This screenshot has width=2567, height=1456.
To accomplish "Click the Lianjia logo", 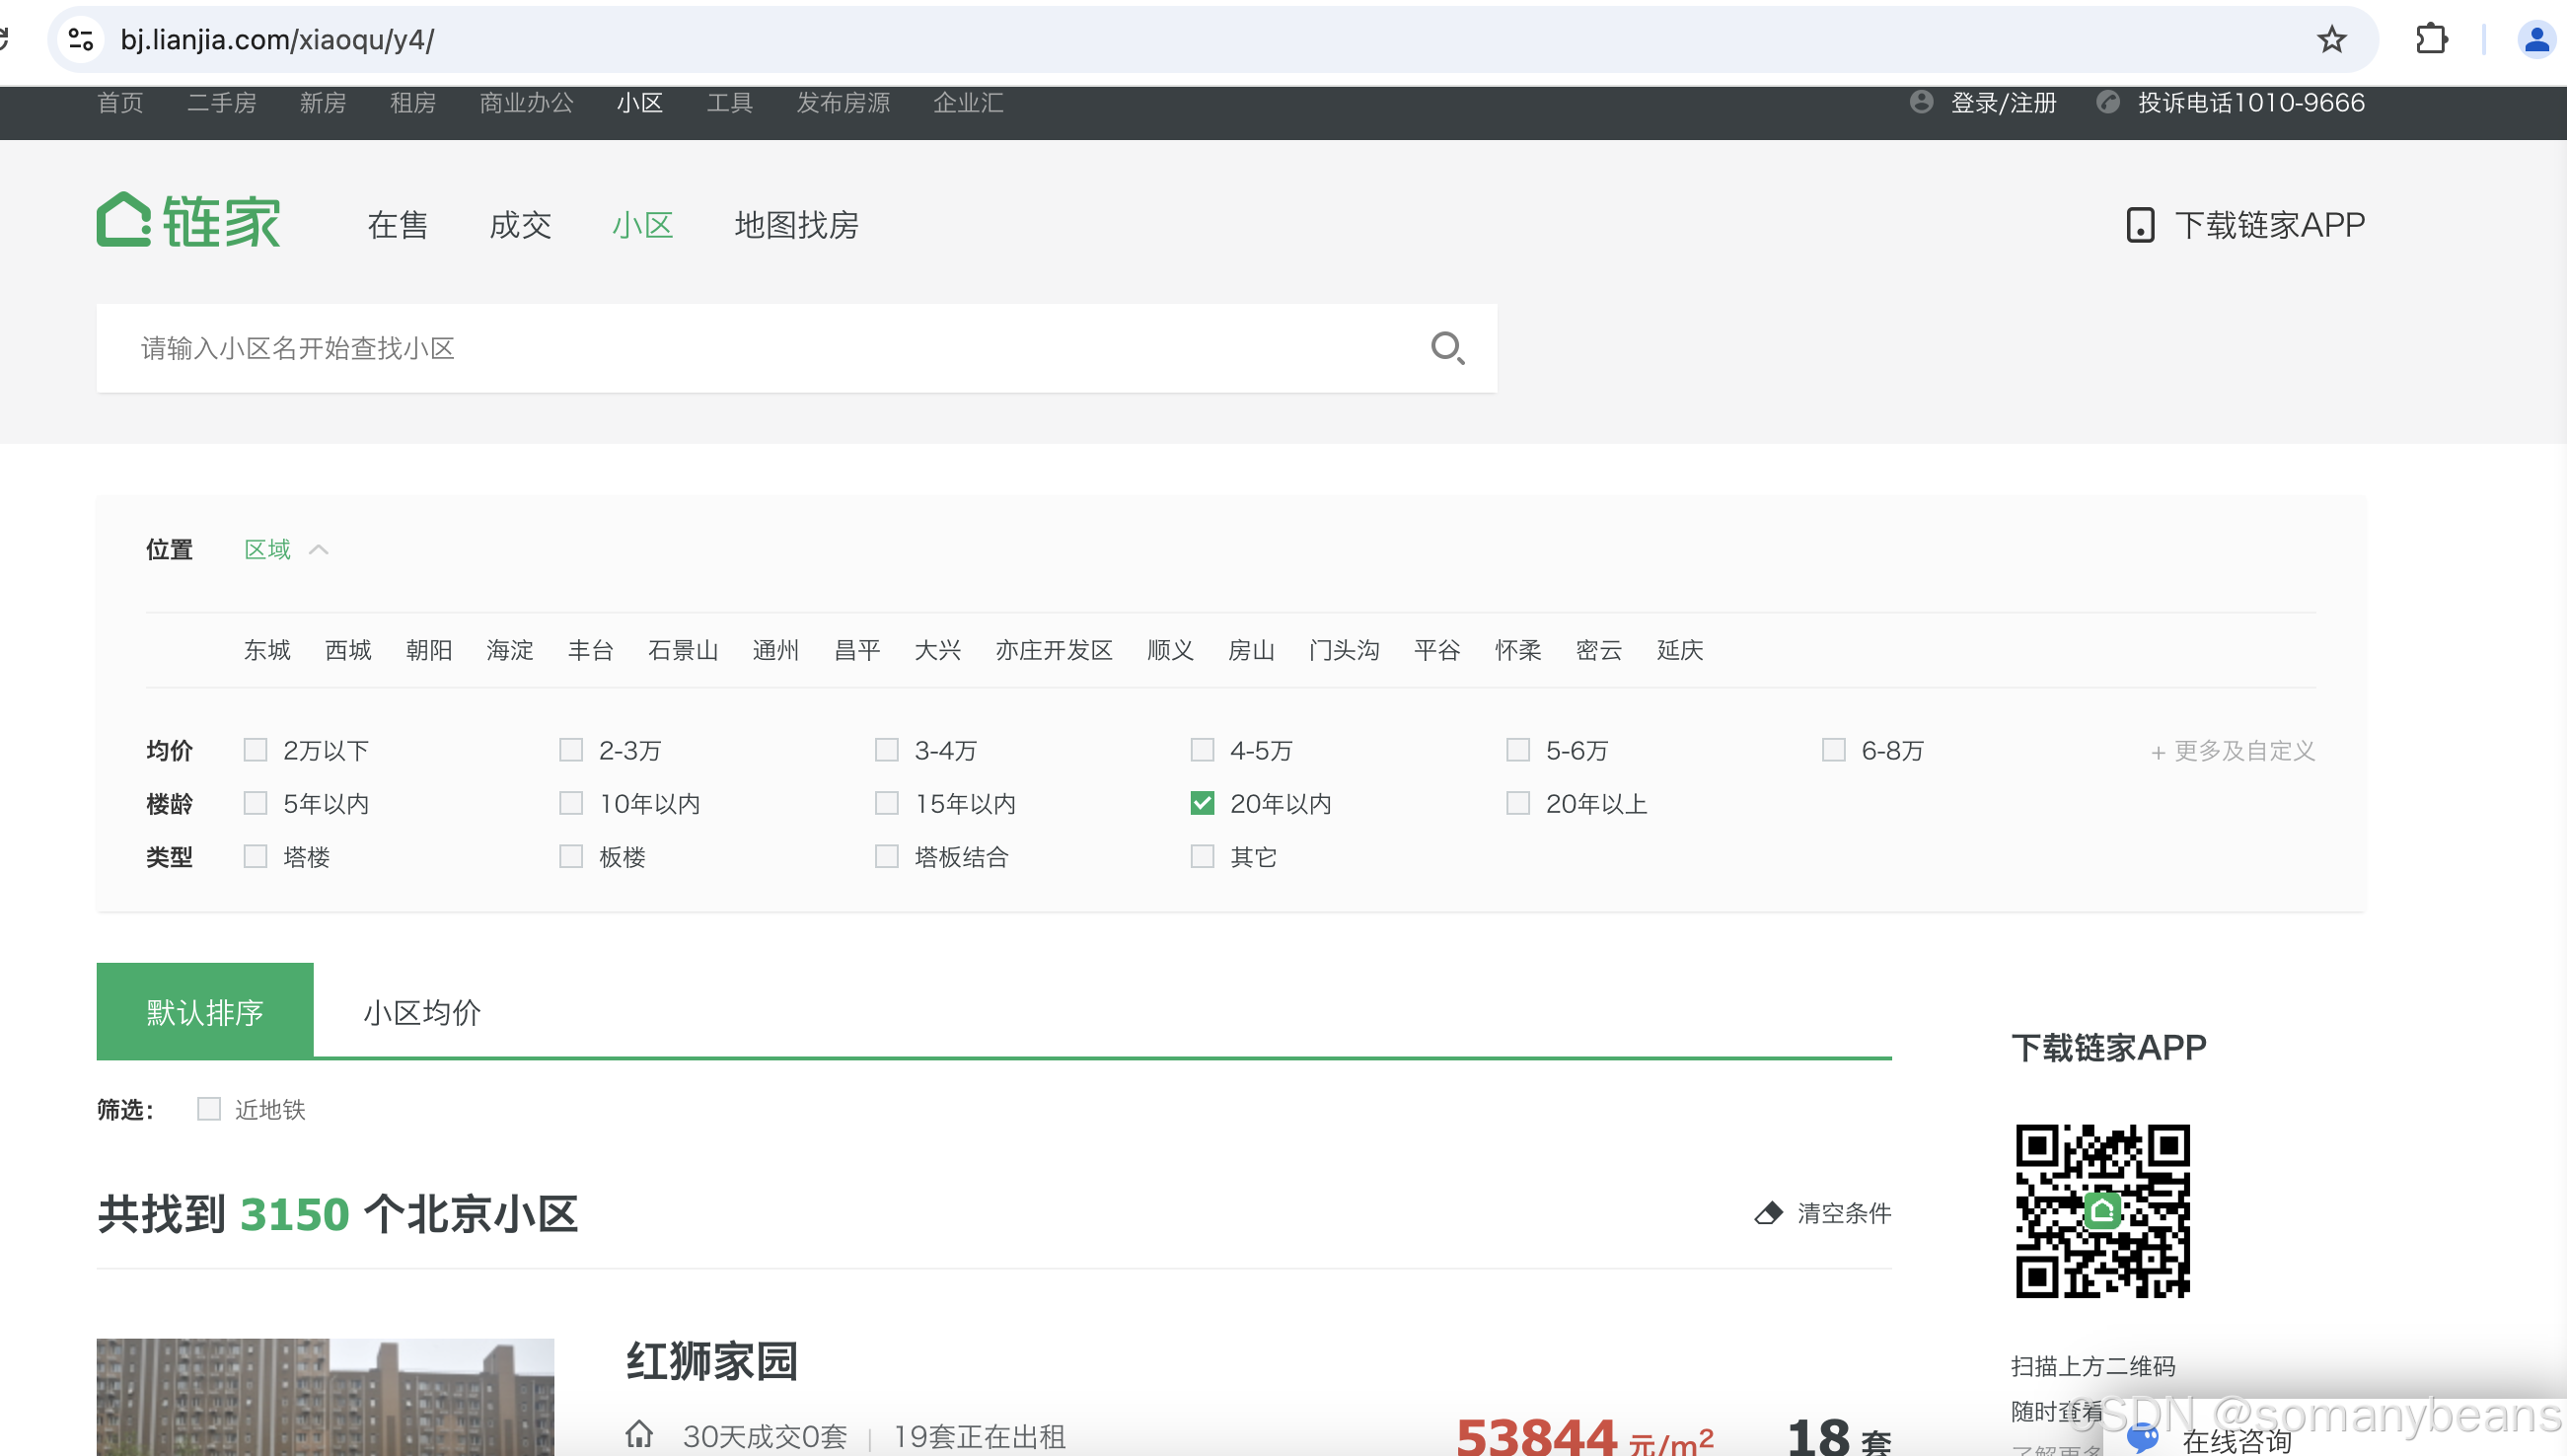I will coord(189,220).
